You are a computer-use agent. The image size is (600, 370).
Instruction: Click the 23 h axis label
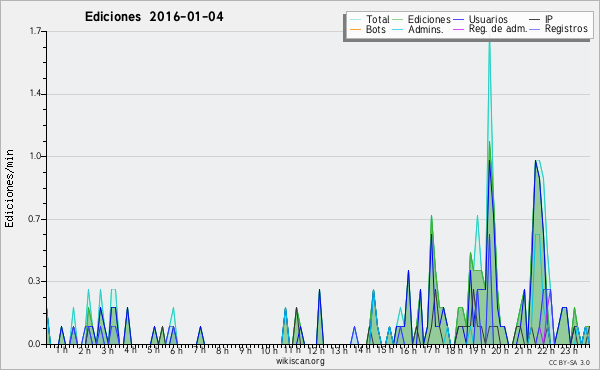pyautogui.click(x=569, y=350)
